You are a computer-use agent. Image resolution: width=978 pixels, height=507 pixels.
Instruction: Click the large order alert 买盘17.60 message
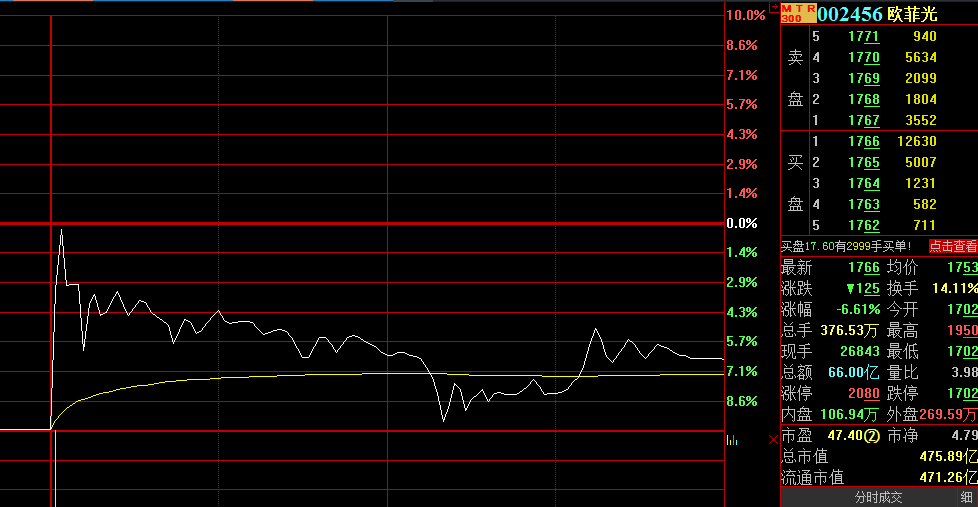point(847,246)
